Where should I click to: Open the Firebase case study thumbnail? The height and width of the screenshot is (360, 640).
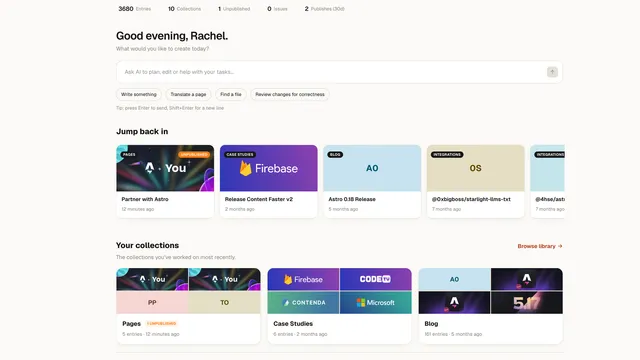tap(269, 168)
